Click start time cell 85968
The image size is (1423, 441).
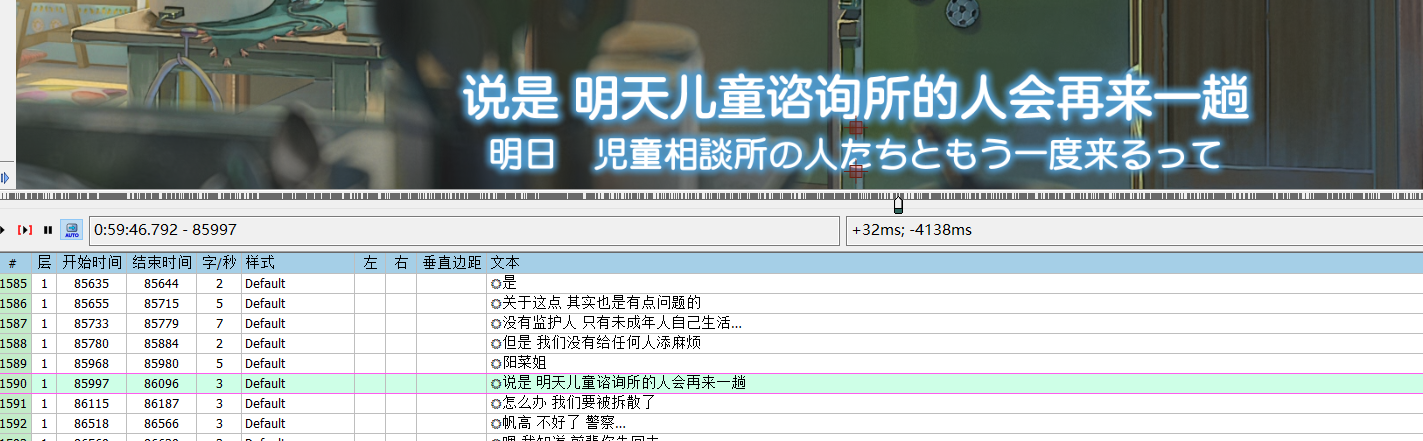coord(92,363)
